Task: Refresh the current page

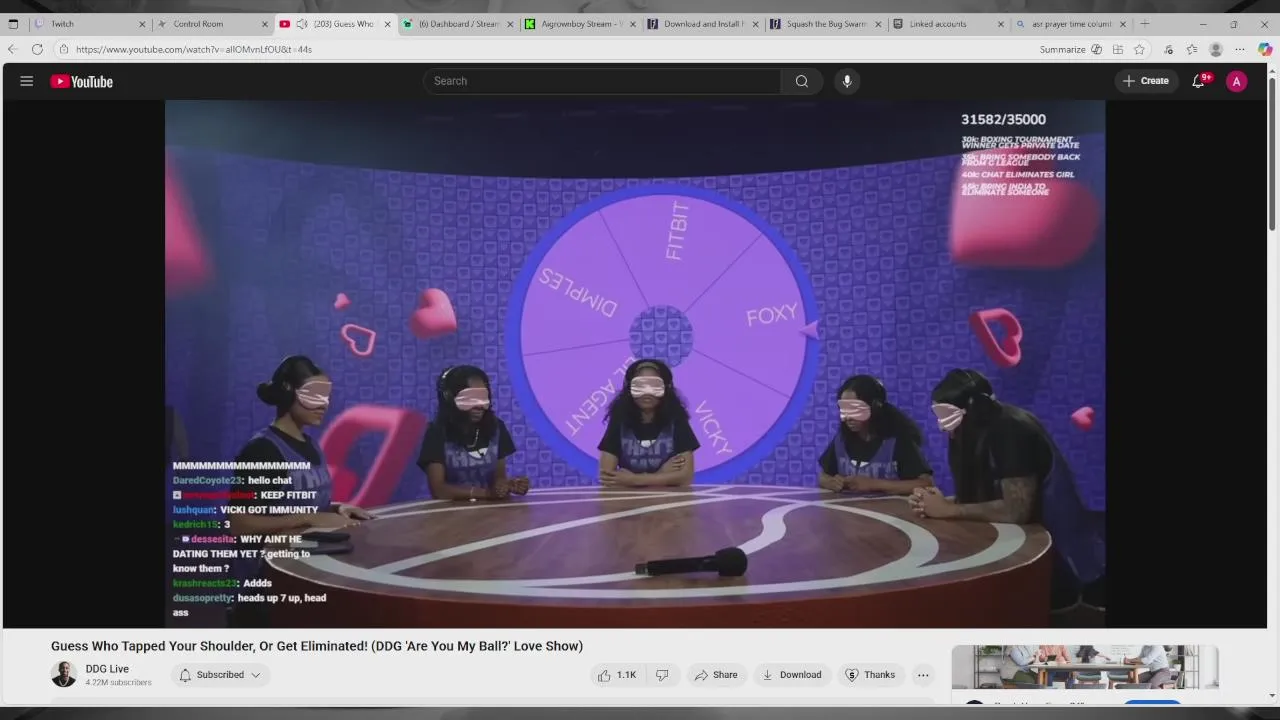Action: pos(37,49)
